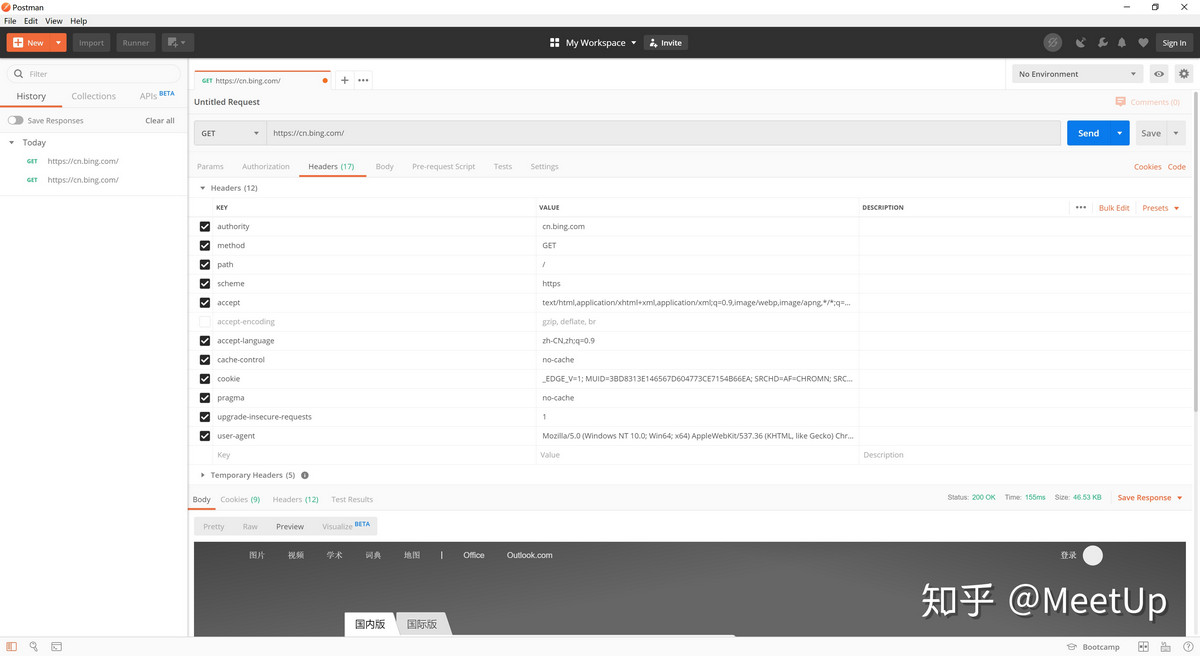The height and width of the screenshot is (656, 1200).
Task: Enable the accept-encoding header checkbox
Action: point(205,321)
